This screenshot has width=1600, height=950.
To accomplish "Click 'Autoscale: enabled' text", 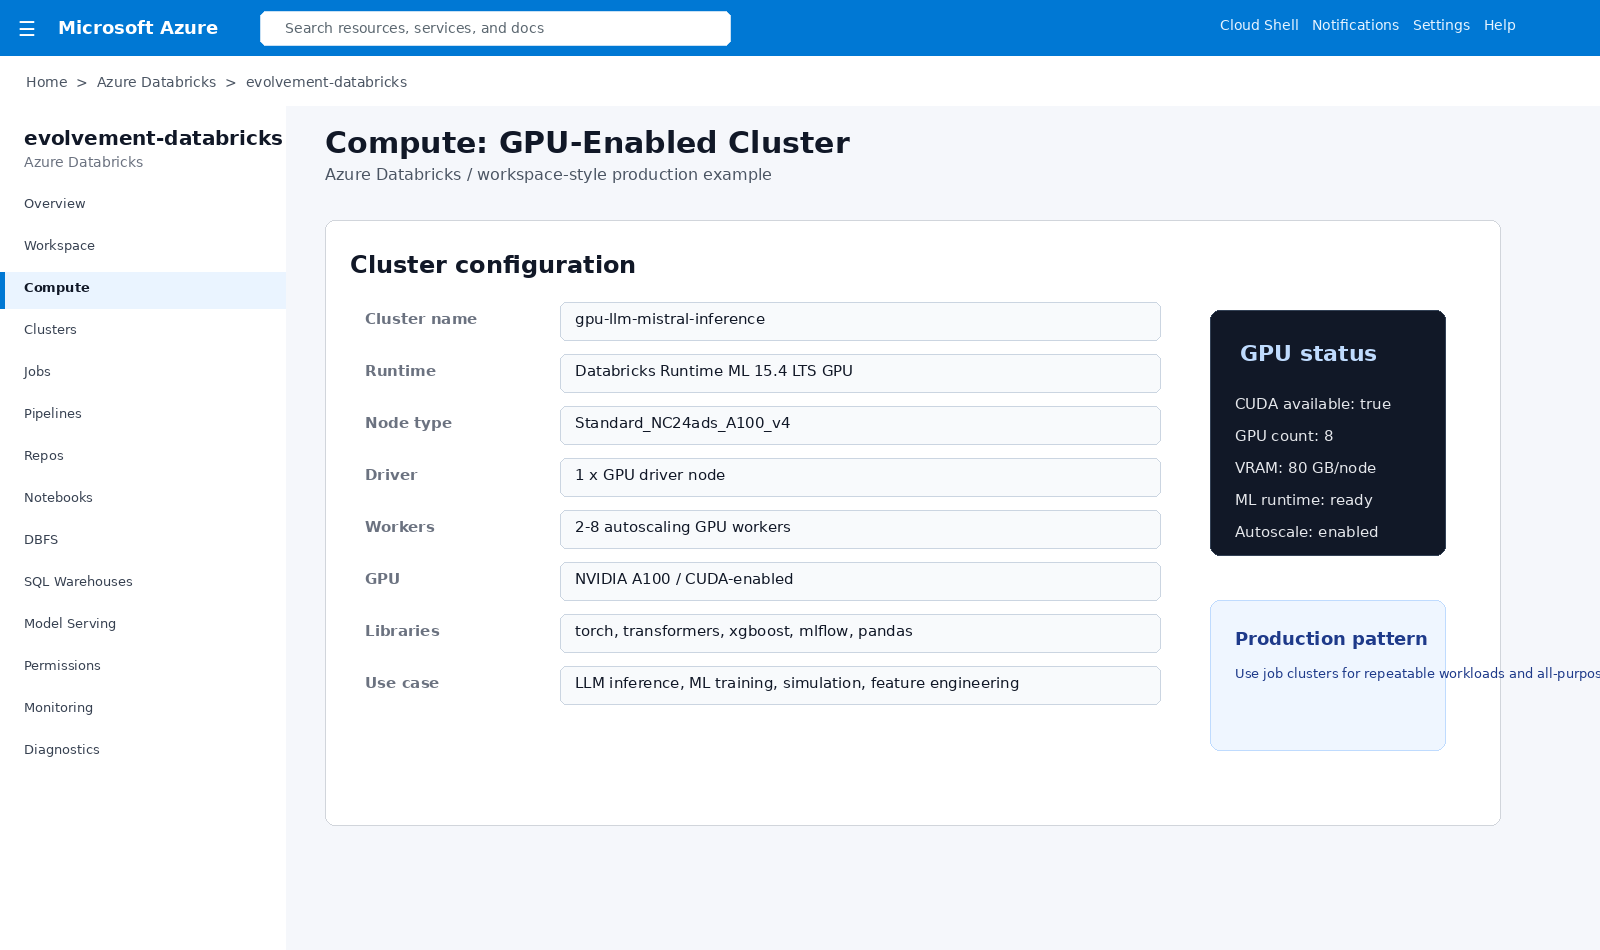I will (1306, 532).
